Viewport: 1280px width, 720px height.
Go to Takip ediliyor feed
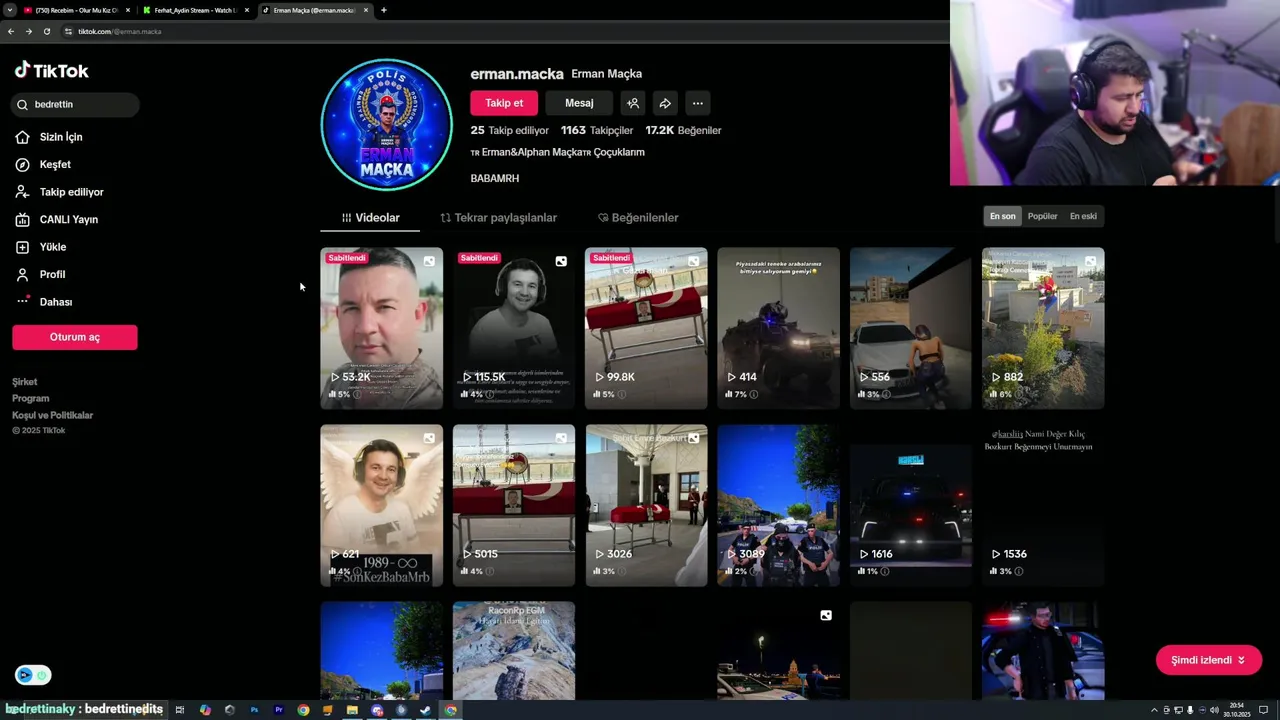click(71, 192)
